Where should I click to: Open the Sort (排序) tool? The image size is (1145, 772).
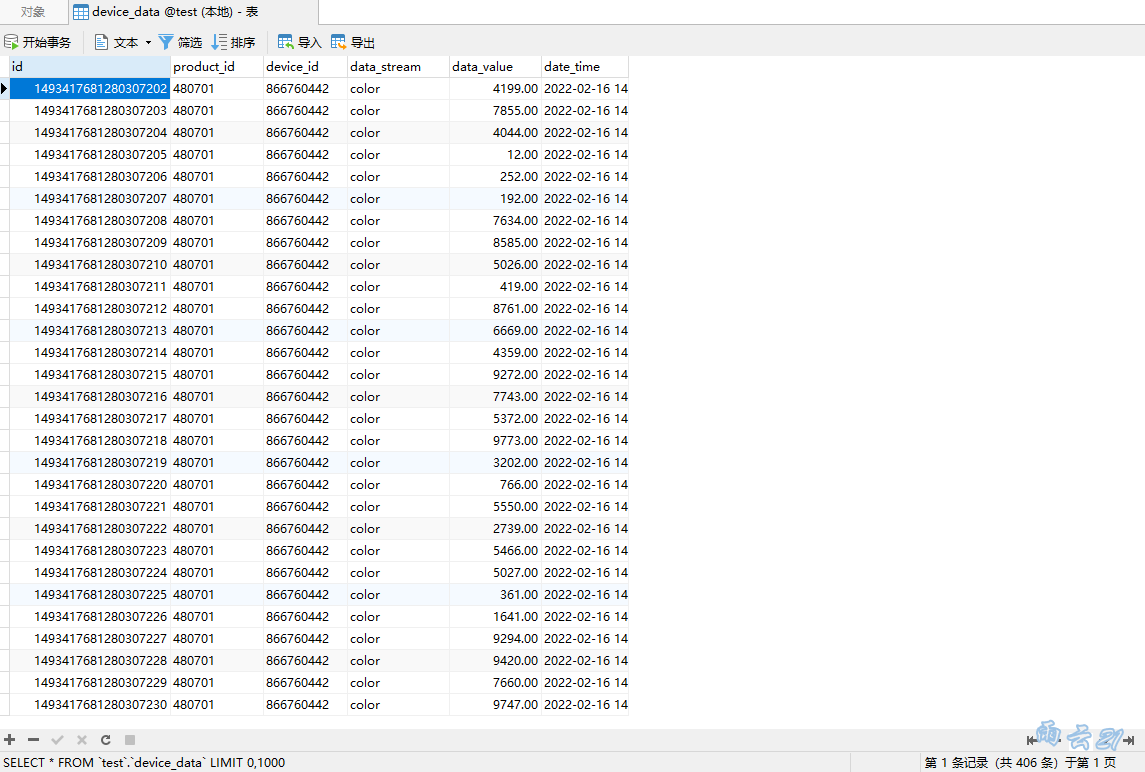point(233,42)
